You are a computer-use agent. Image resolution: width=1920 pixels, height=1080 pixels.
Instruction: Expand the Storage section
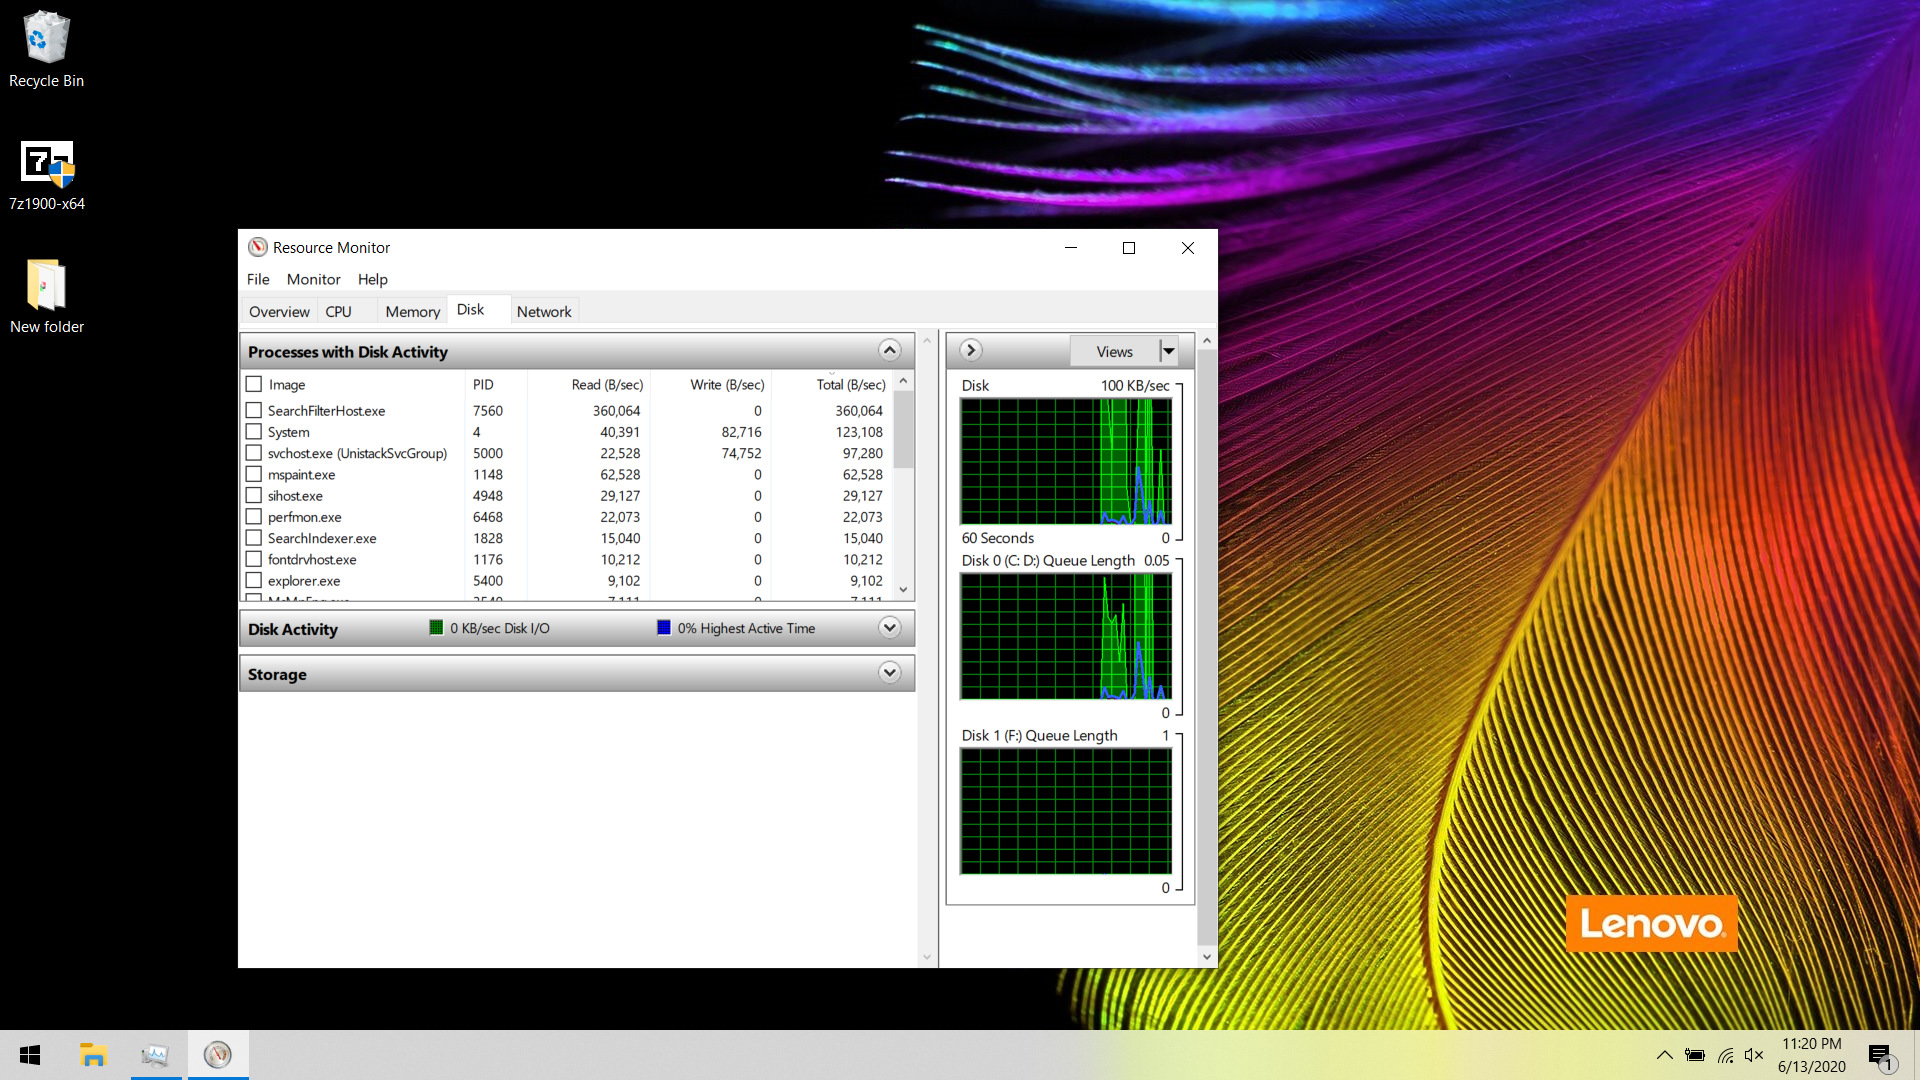click(889, 673)
